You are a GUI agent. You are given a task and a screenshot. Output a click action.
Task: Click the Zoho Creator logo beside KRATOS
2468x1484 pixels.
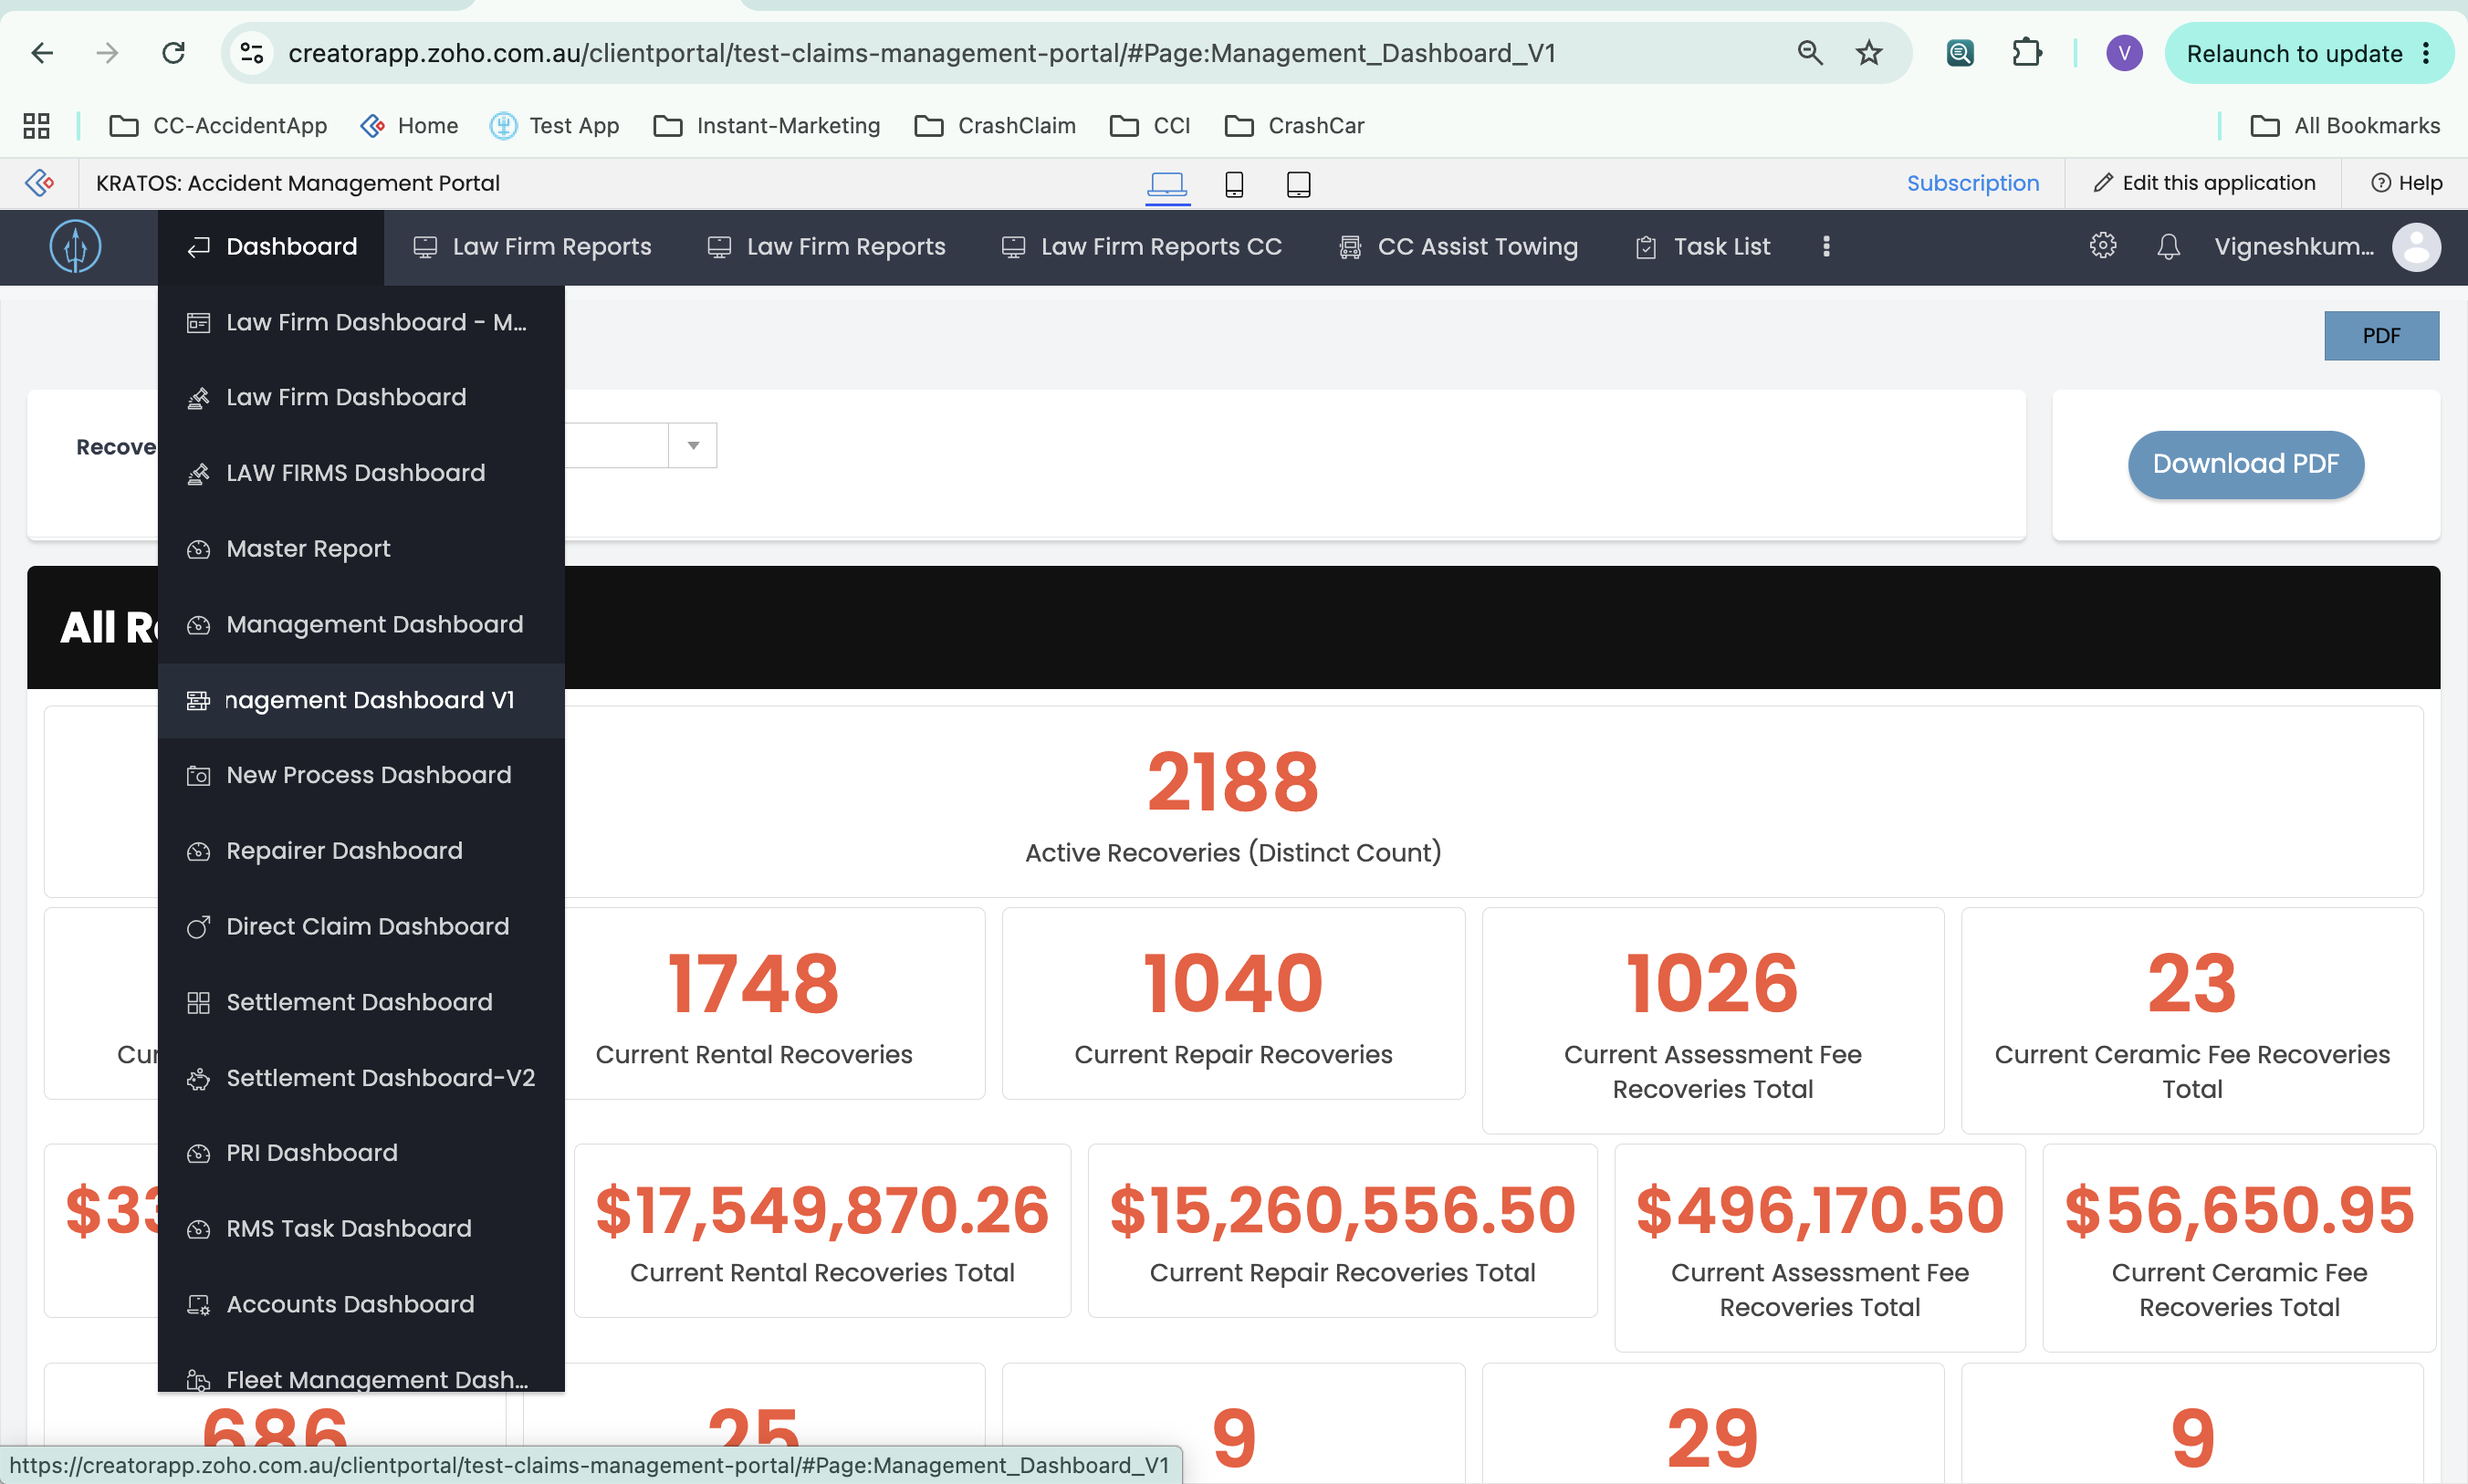(39, 183)
